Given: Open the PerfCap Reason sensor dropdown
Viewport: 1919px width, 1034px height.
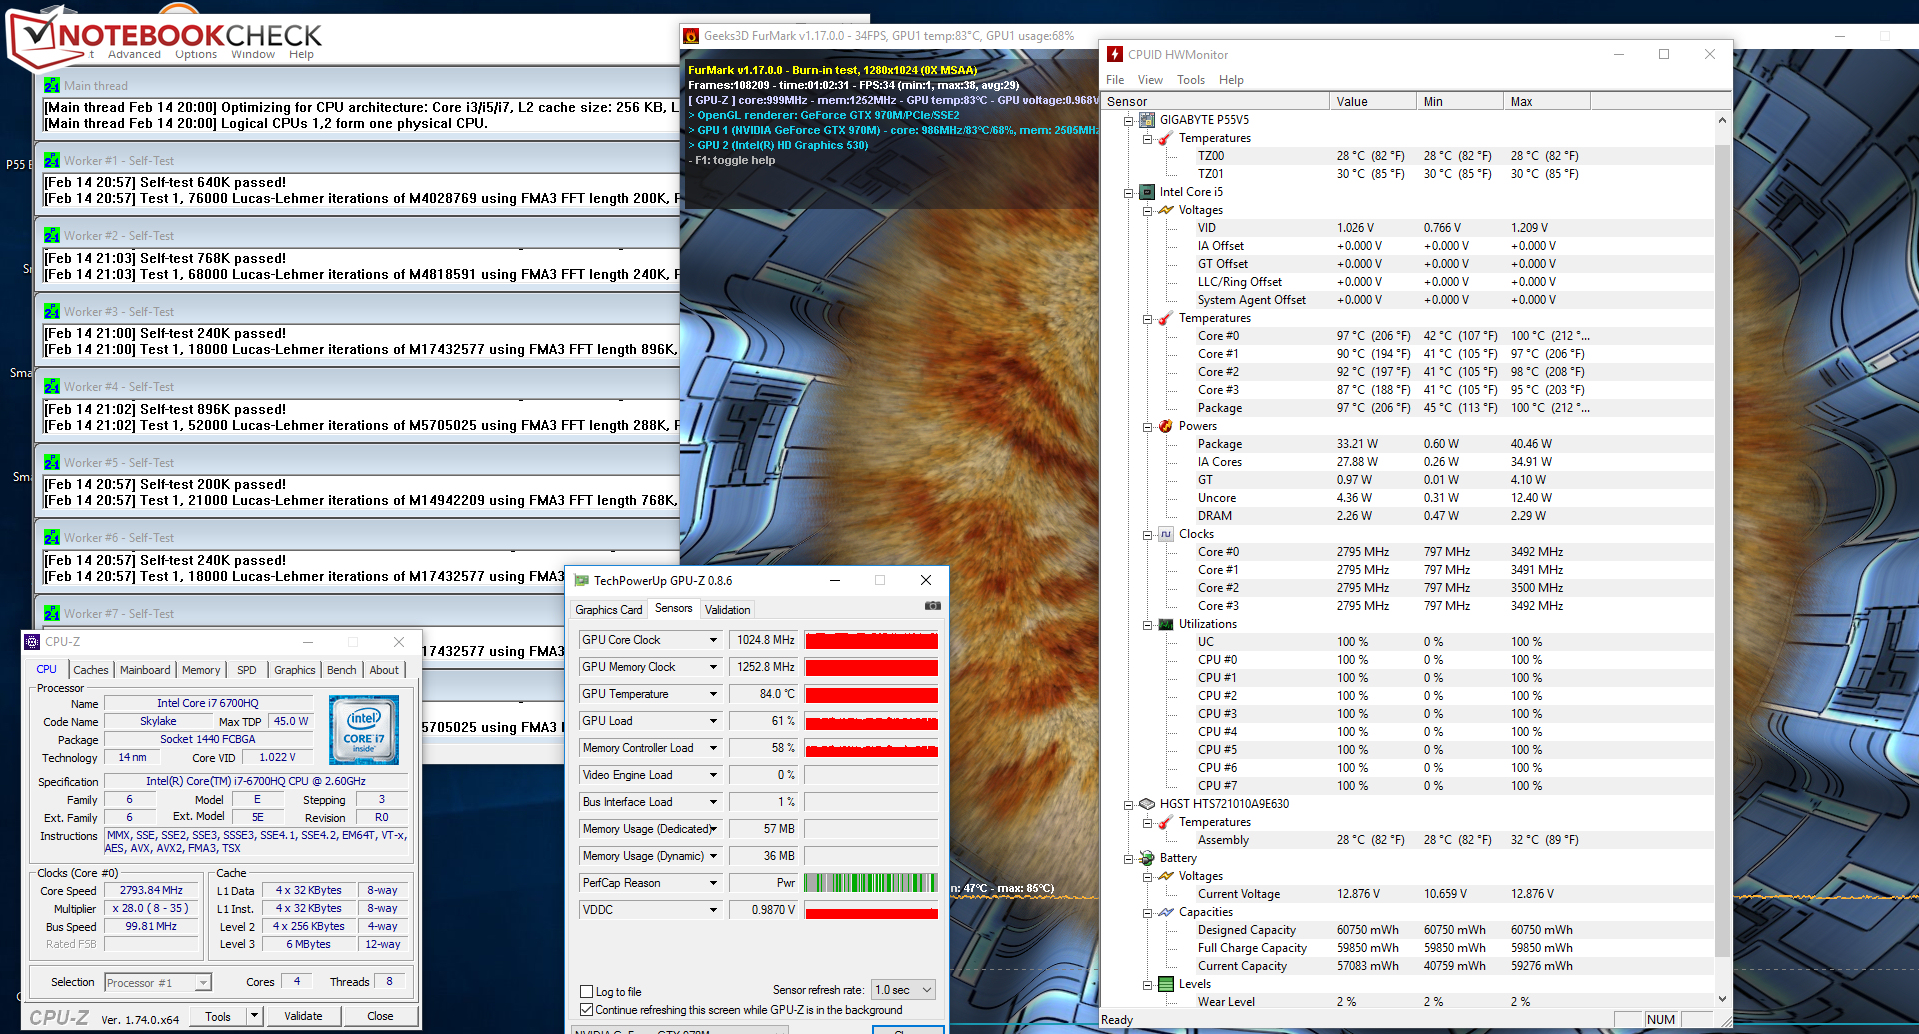Looking at the screenshot, I should tap(713, 883).
